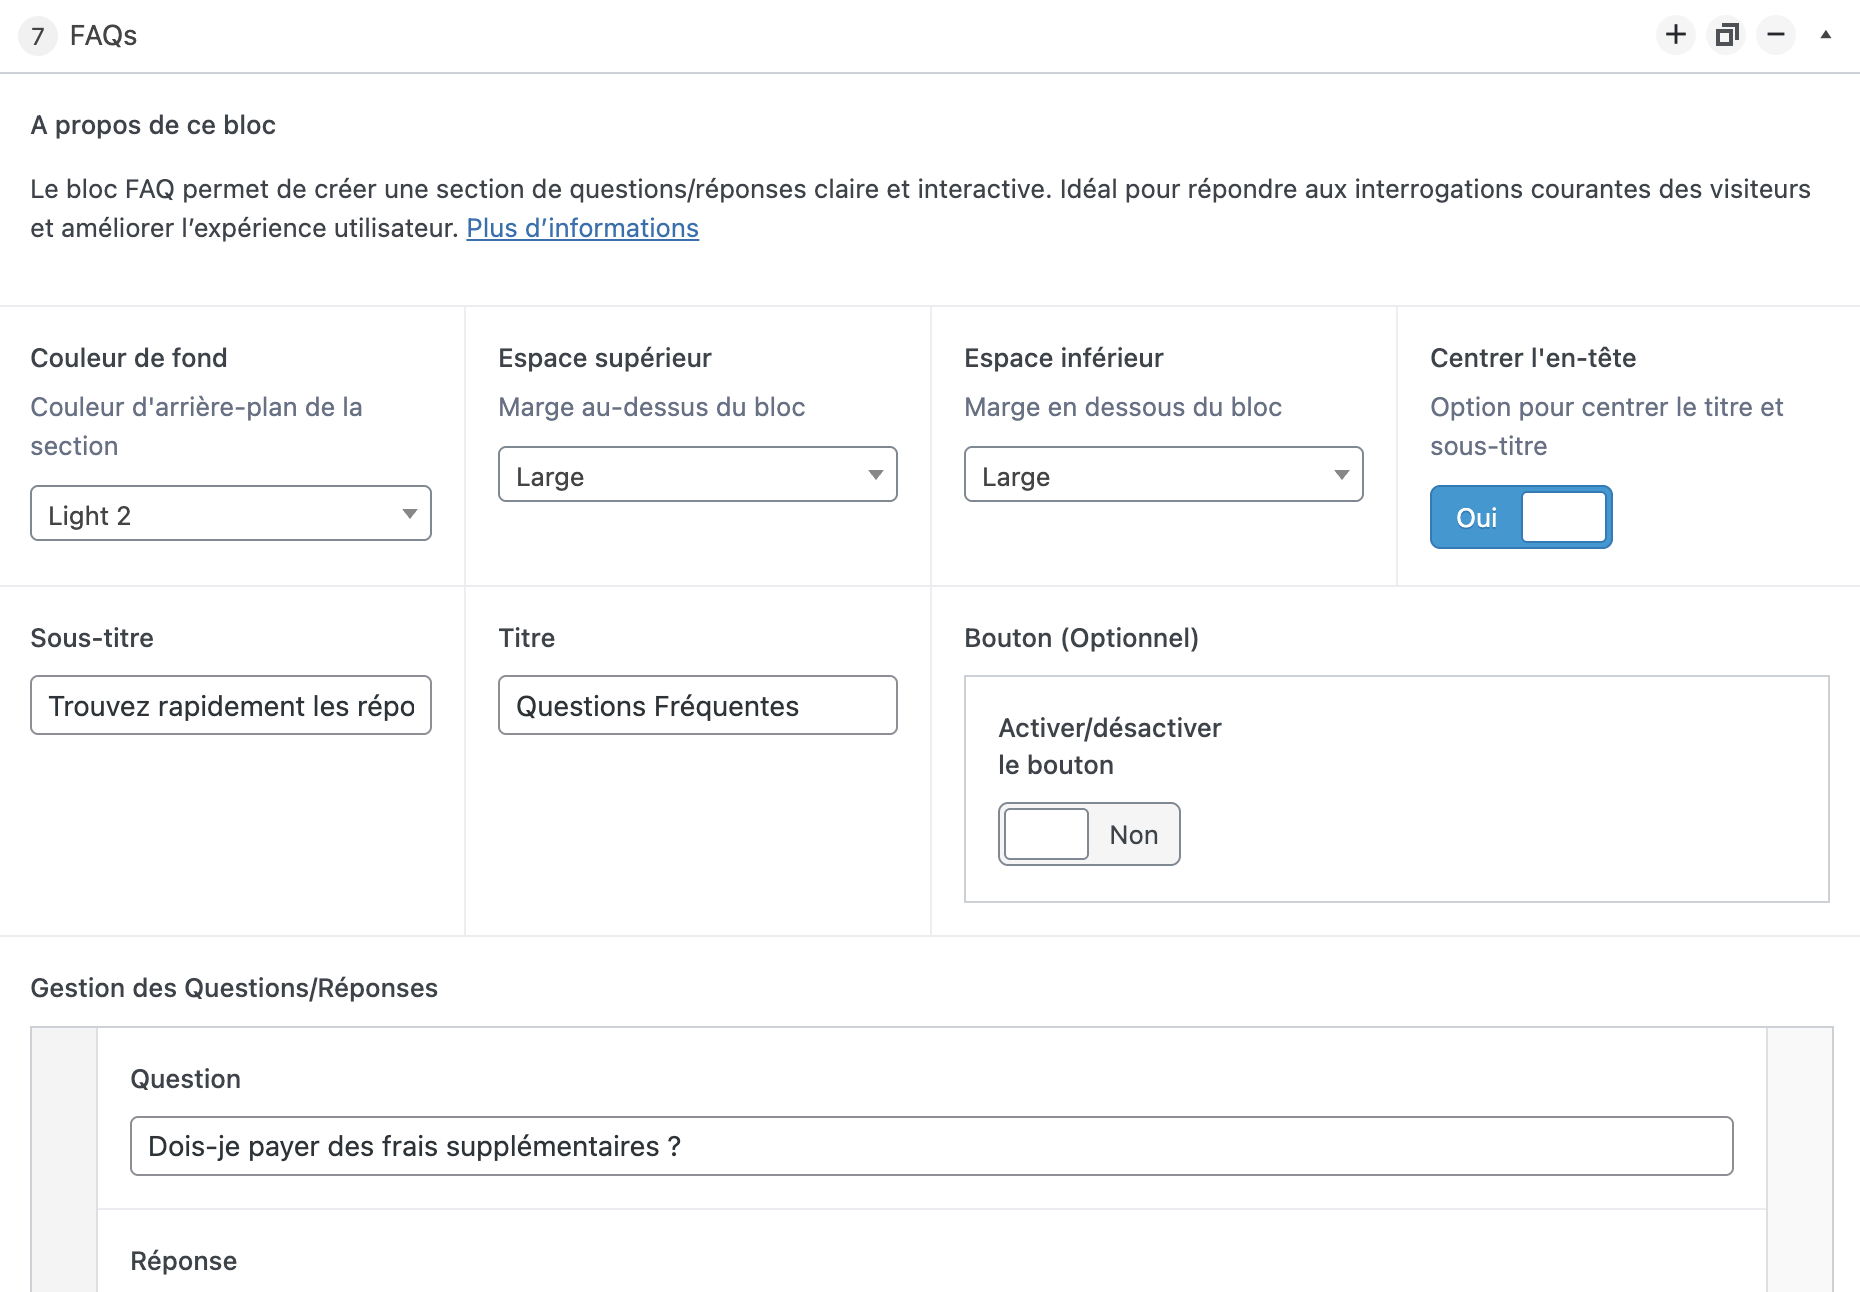Collapse the FAQs block using the triangle
1860x1292 pixels.
click(x=1825, y=35)
